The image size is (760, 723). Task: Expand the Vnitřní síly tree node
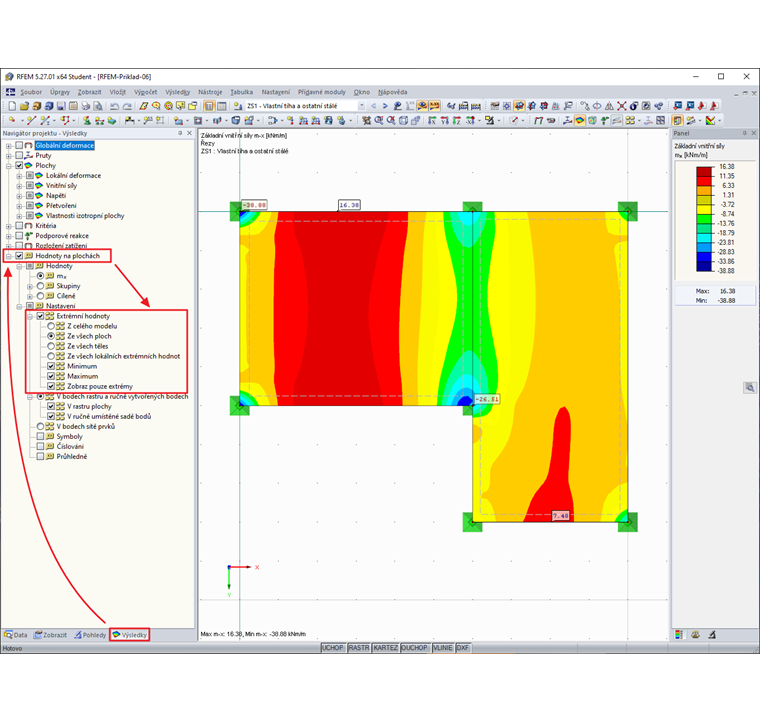(19, 186)
